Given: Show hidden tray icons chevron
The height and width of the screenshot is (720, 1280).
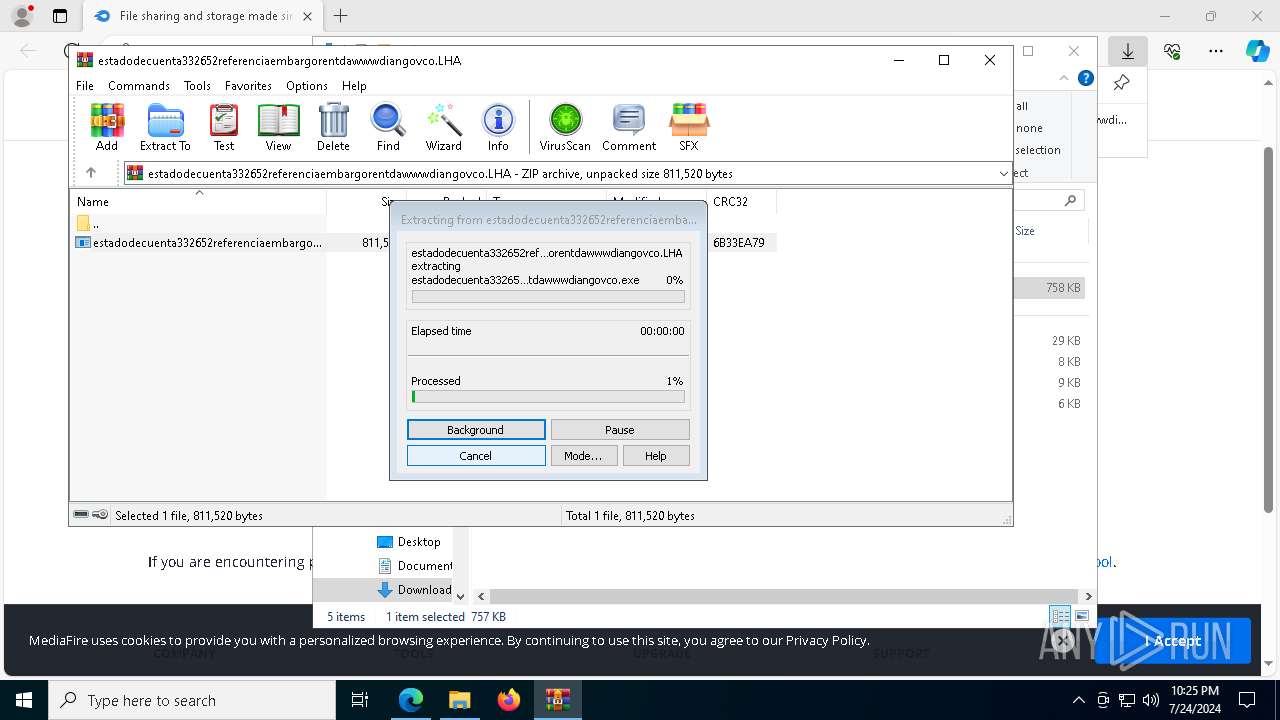Looking at the screenshot, I should click(x=1078, y=700).
